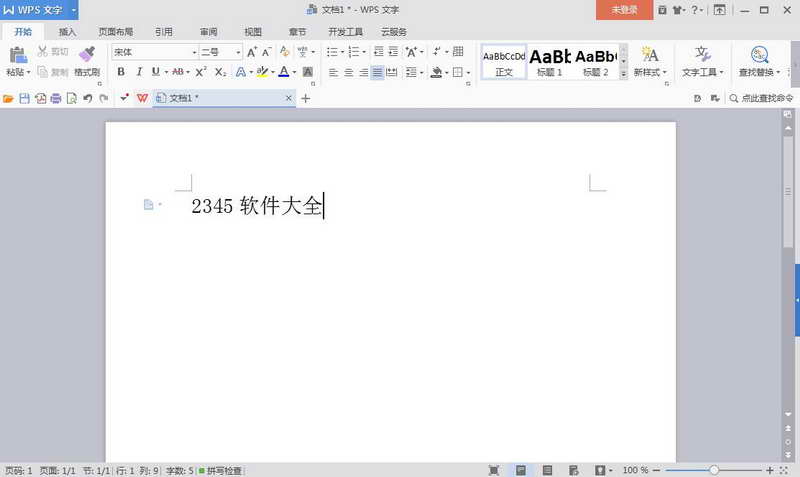
Task: Apply the 标题 1 heading style
Action: pos(549,62)
